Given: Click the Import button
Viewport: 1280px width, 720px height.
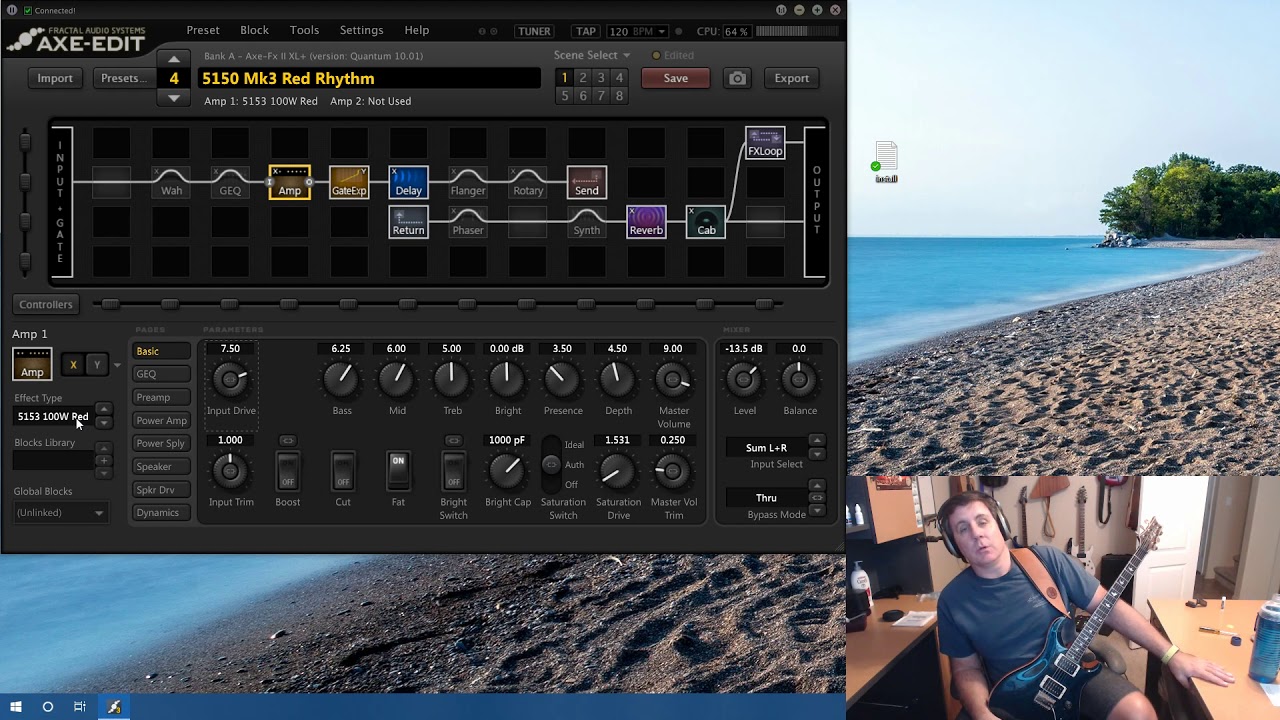Looking at the screenshot, I should 55,78.
